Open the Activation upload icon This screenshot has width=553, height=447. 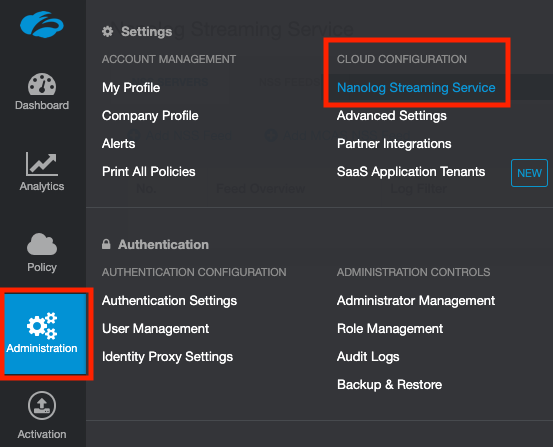pyautogui.click(x=42, y=405)
